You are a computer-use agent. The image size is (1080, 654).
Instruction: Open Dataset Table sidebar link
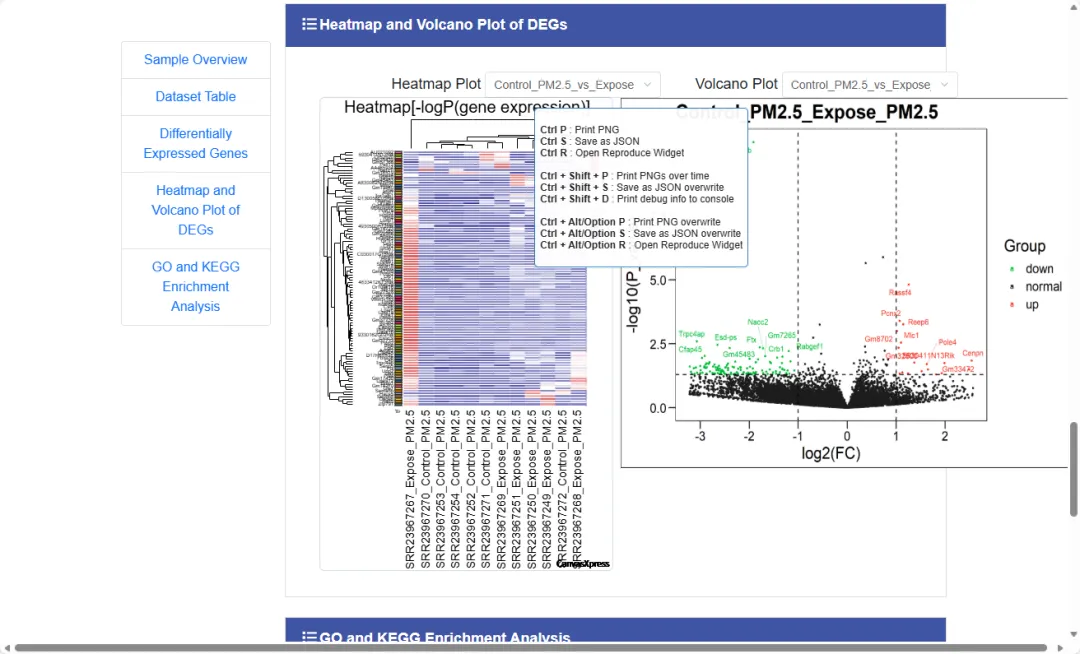(196, 97)
